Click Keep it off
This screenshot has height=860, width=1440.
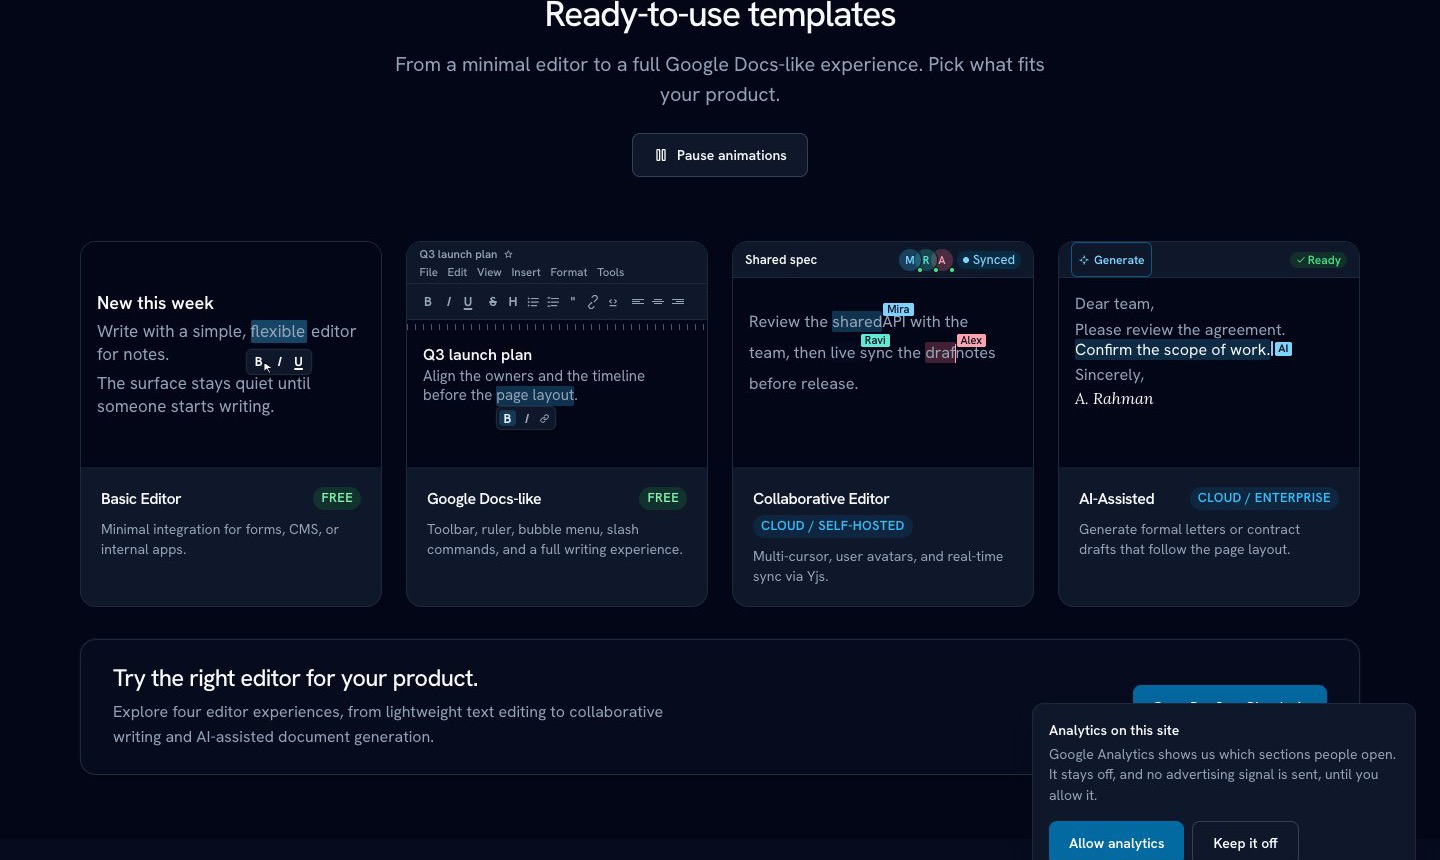tap(1245, 843)
